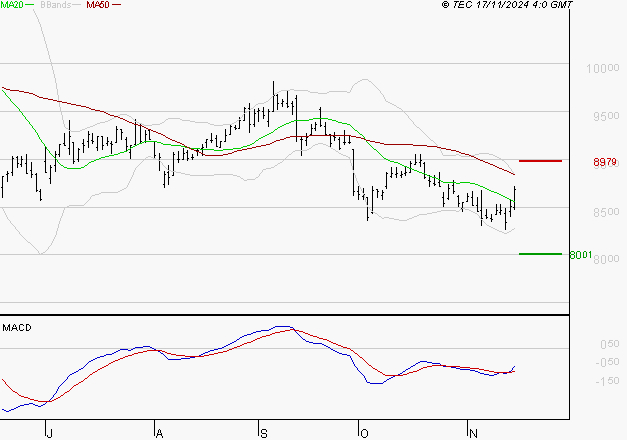Click the -050 MACD axis label
Viewport: 627px width, 440px height.
(607, 362)
